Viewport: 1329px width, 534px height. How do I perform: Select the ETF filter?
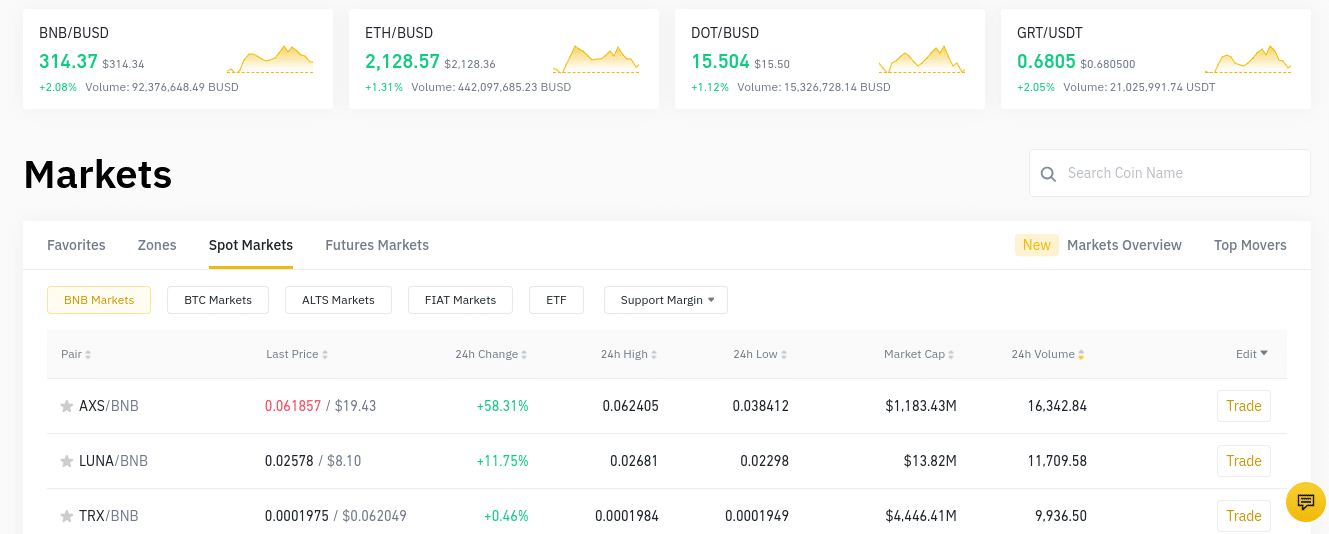point(556,300)
